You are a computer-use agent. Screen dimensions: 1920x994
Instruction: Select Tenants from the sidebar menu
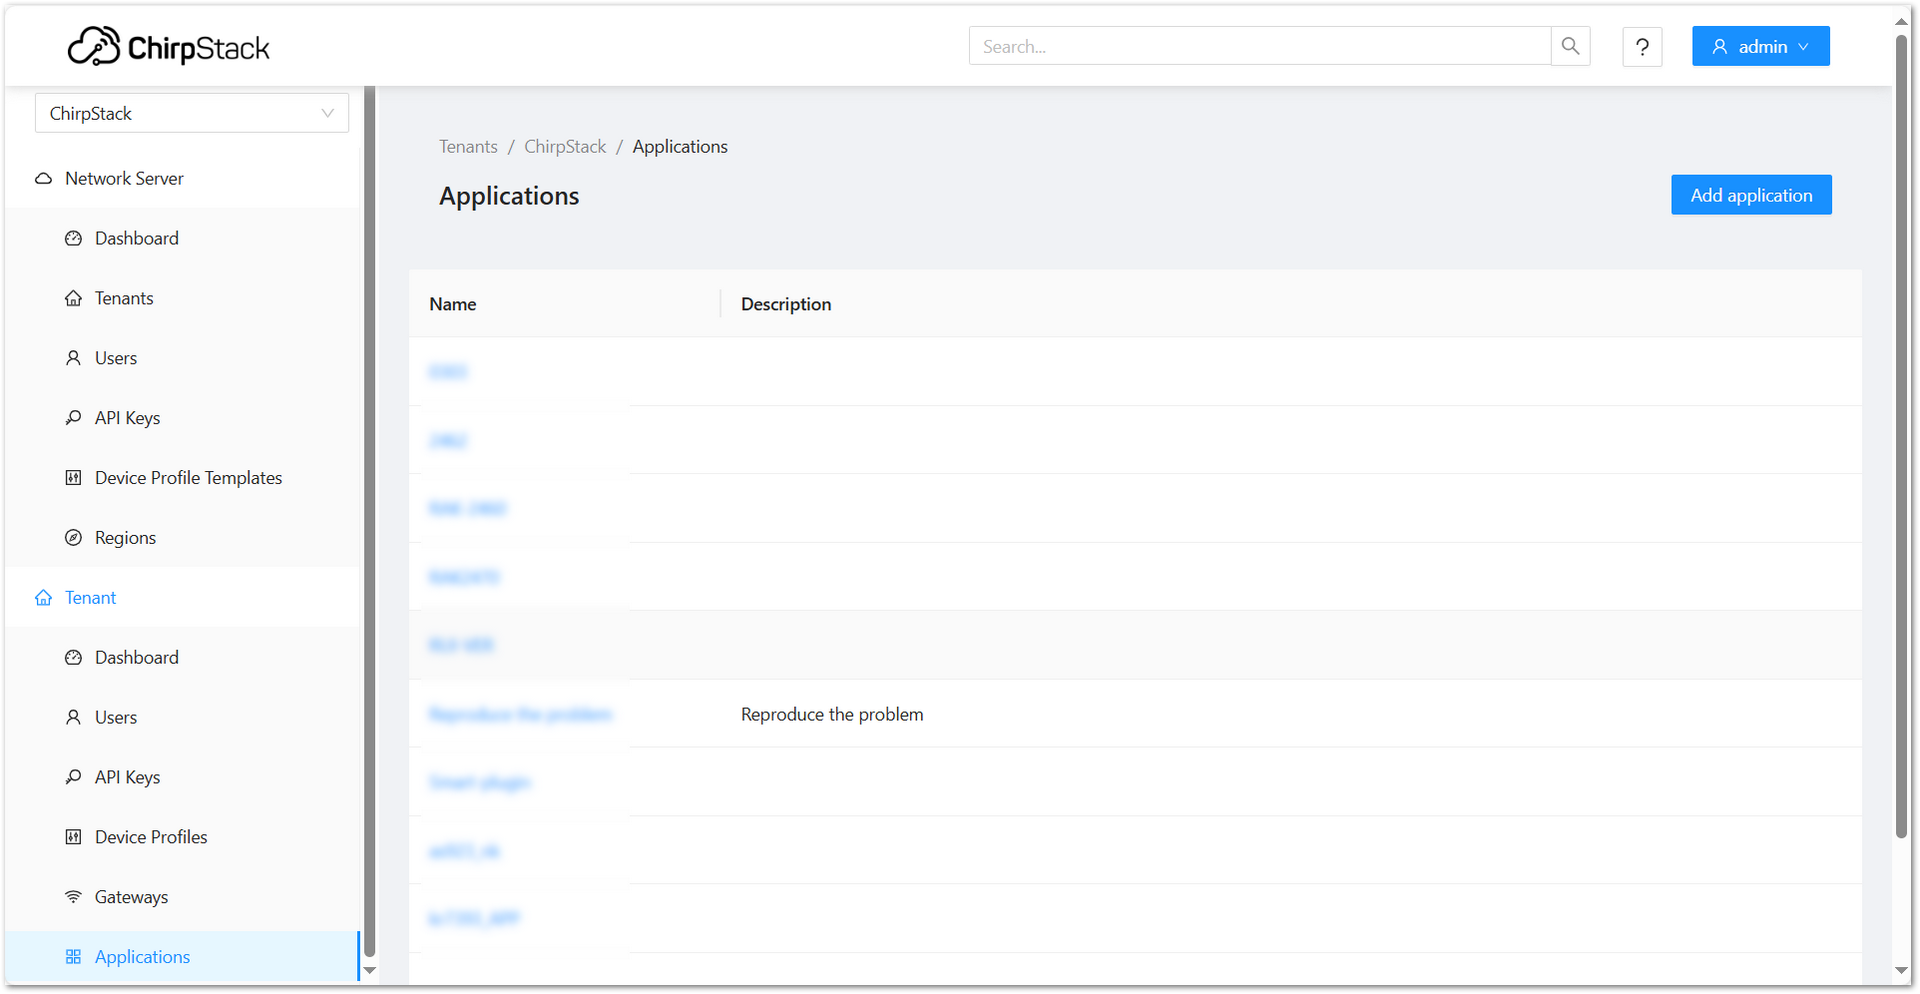coord(123,297)
